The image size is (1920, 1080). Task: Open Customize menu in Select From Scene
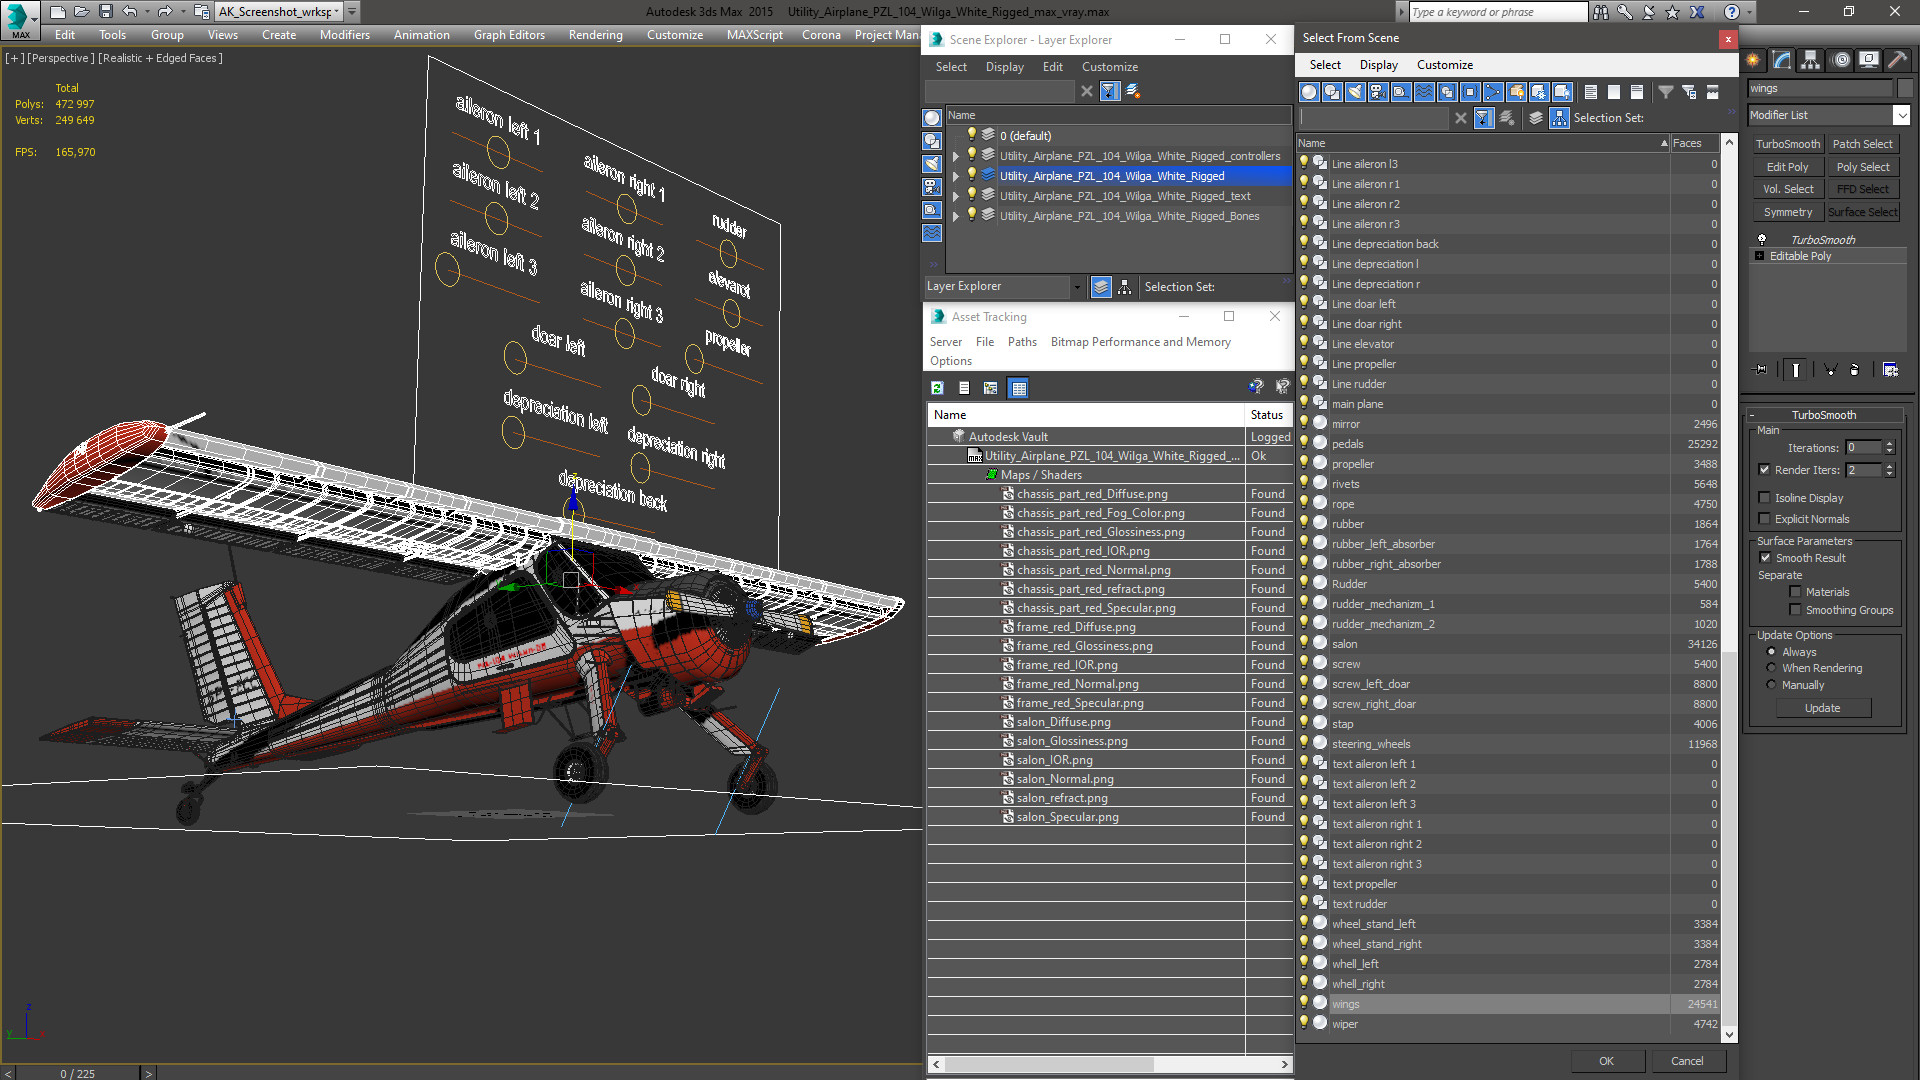click(x=1444, y=65)
